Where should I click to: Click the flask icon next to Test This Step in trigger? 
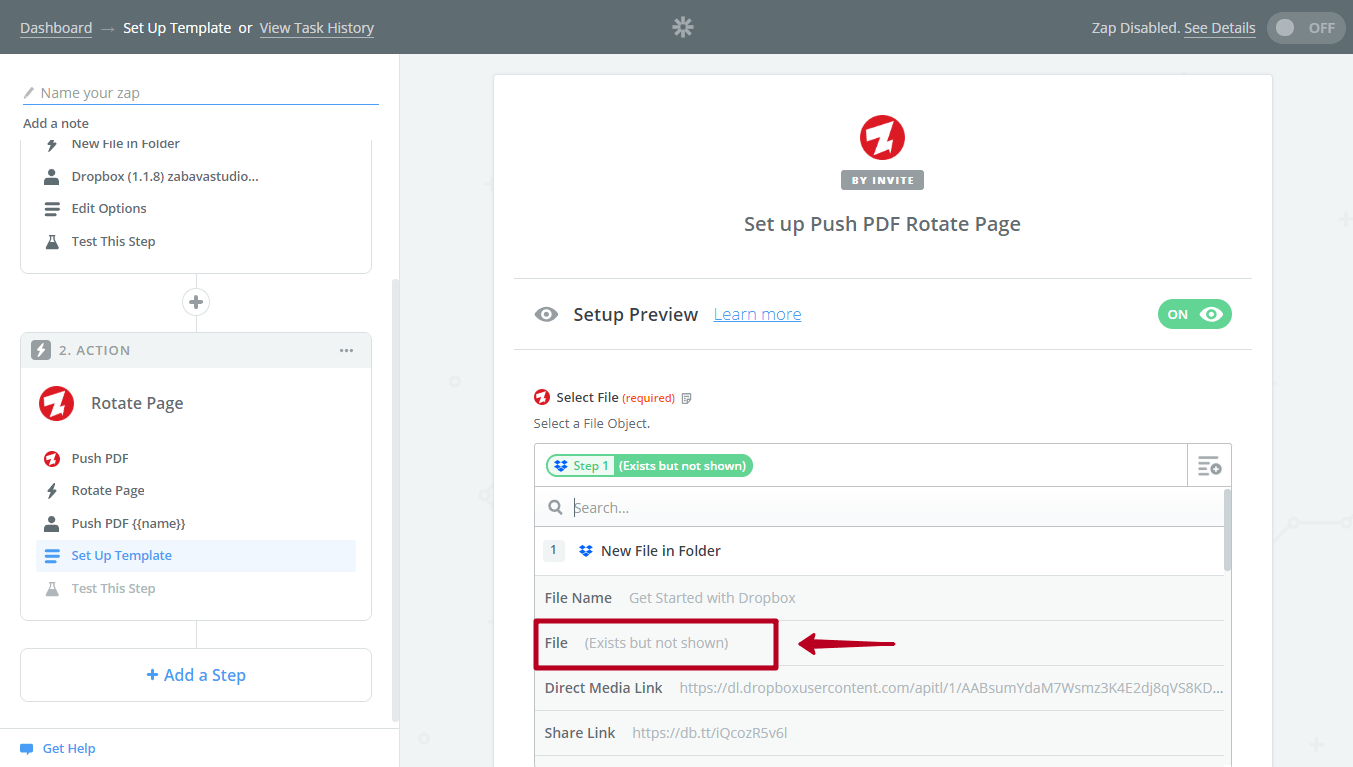point(52,241)
